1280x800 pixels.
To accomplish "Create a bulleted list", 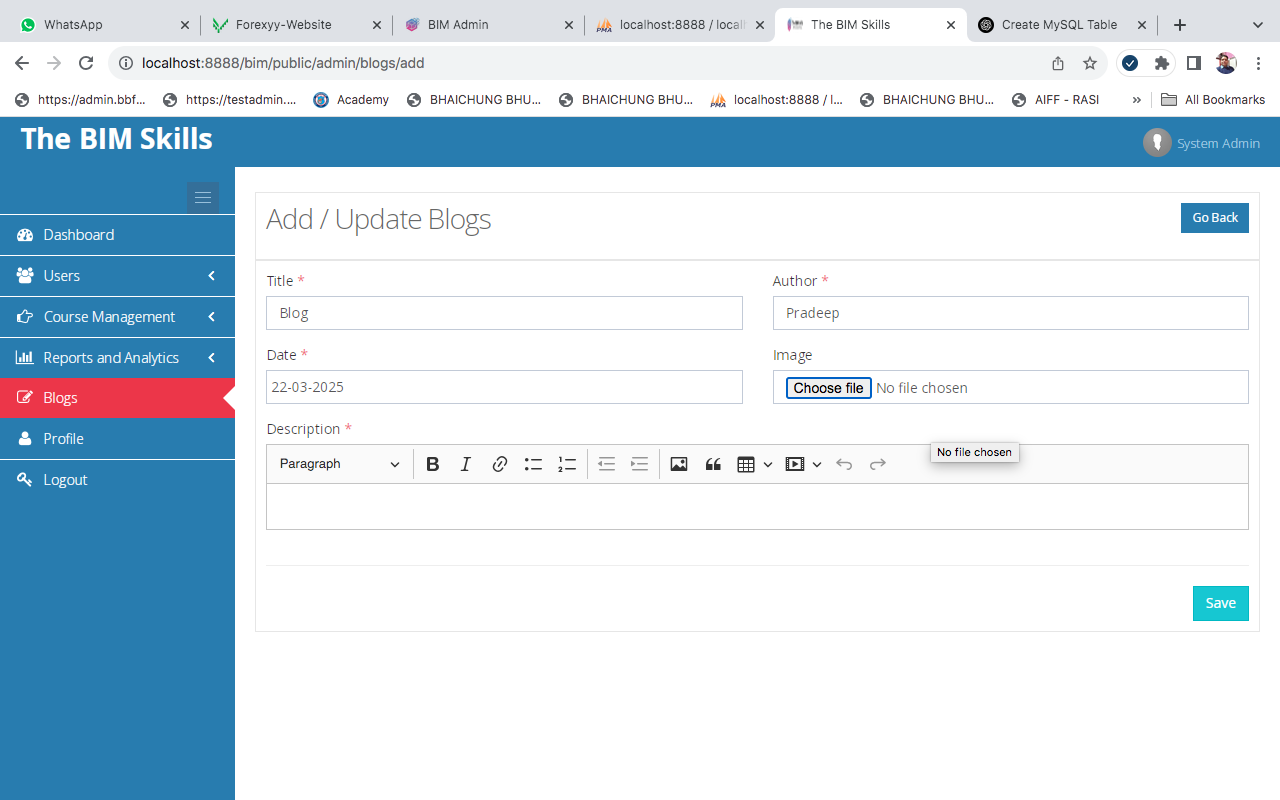I will 533,464.
